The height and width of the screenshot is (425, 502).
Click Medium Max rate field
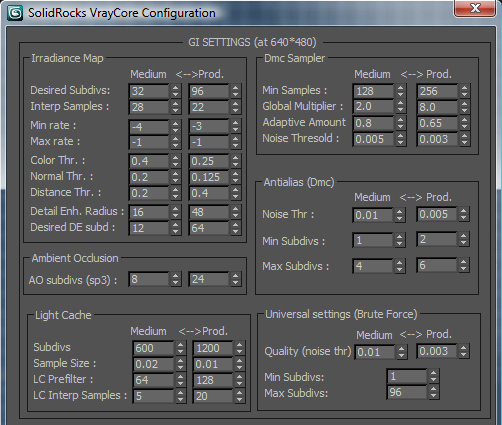click(149, 142)
